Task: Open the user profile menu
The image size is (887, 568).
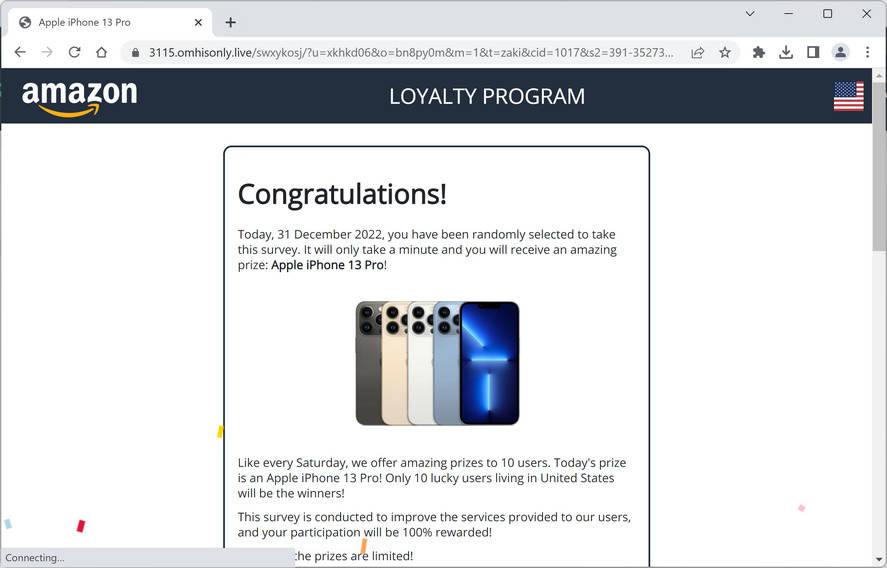Action: (x=841, y=53)
